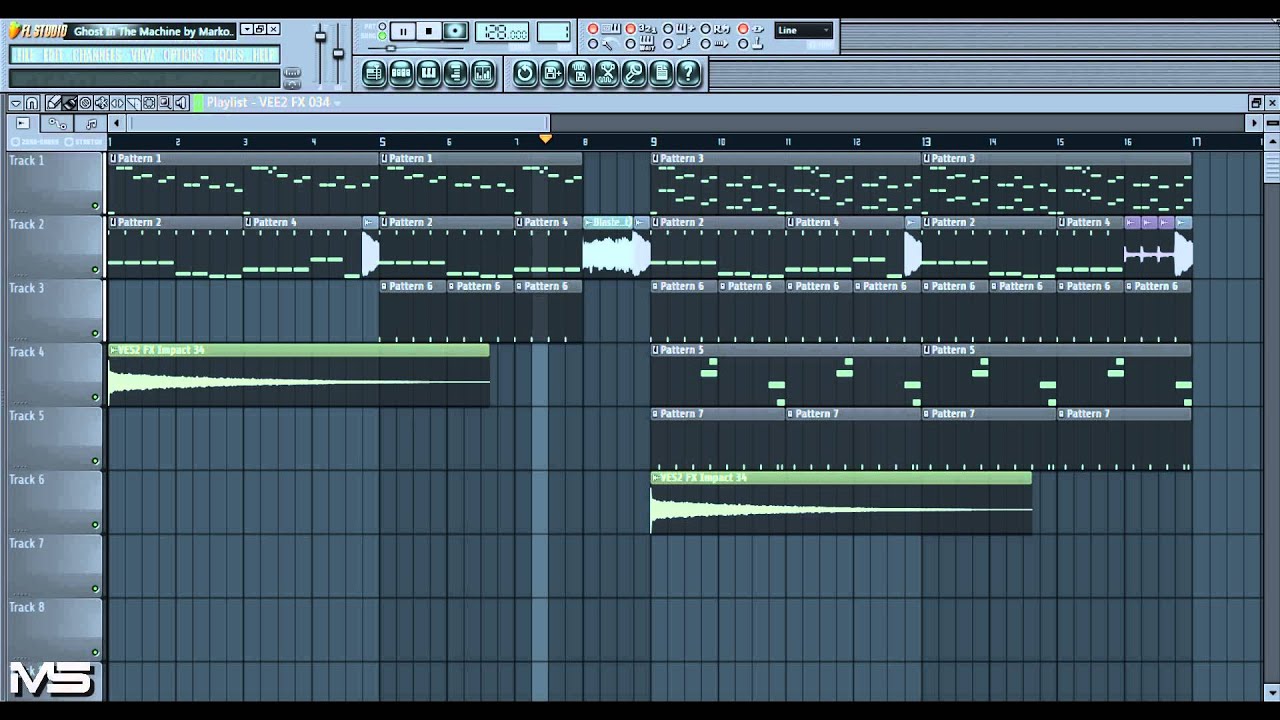Open the Help question mark icon
This screenshot has height=720, width=1280.
coord(689,72)
